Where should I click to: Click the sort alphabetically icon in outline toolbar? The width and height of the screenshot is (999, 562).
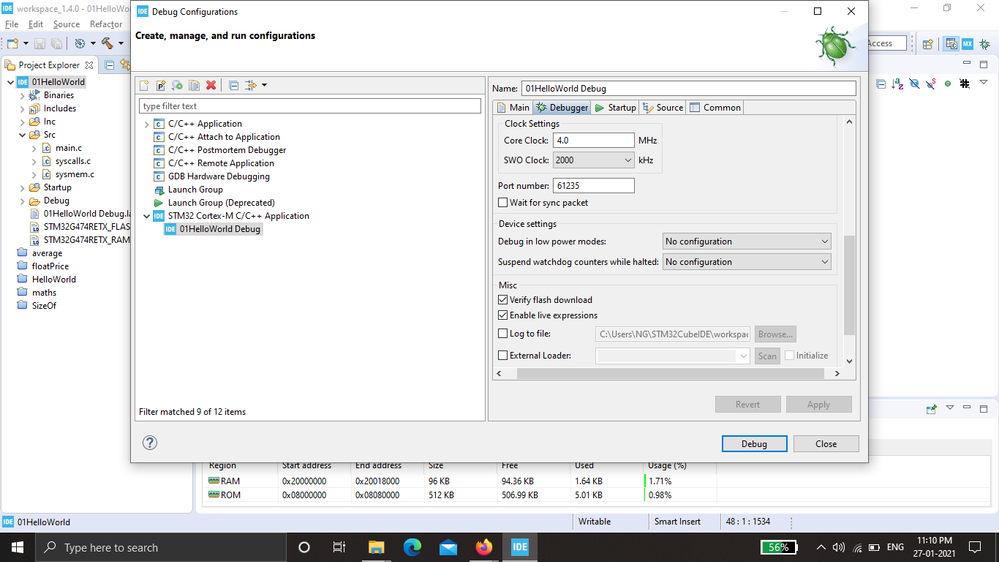click(x=898, y=83)
